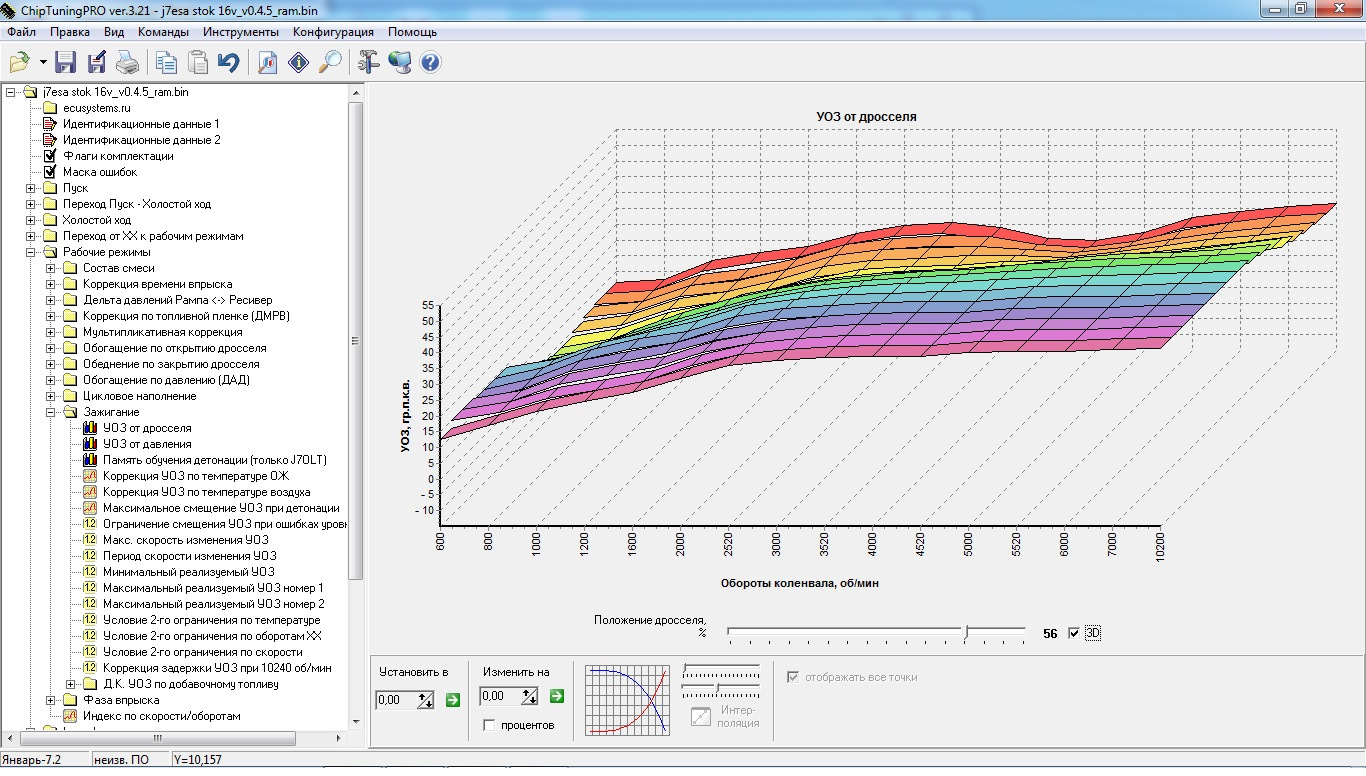Open settings with the wrench and hammer icon
The height and width of the screenshot is (776, 1366).
tap(368, 63)
